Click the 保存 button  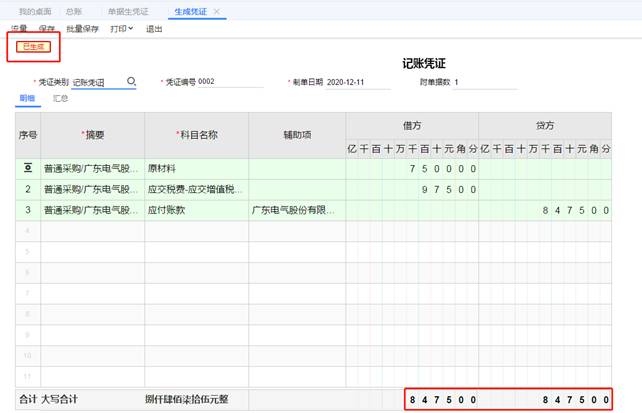click(x=46, y=29)
